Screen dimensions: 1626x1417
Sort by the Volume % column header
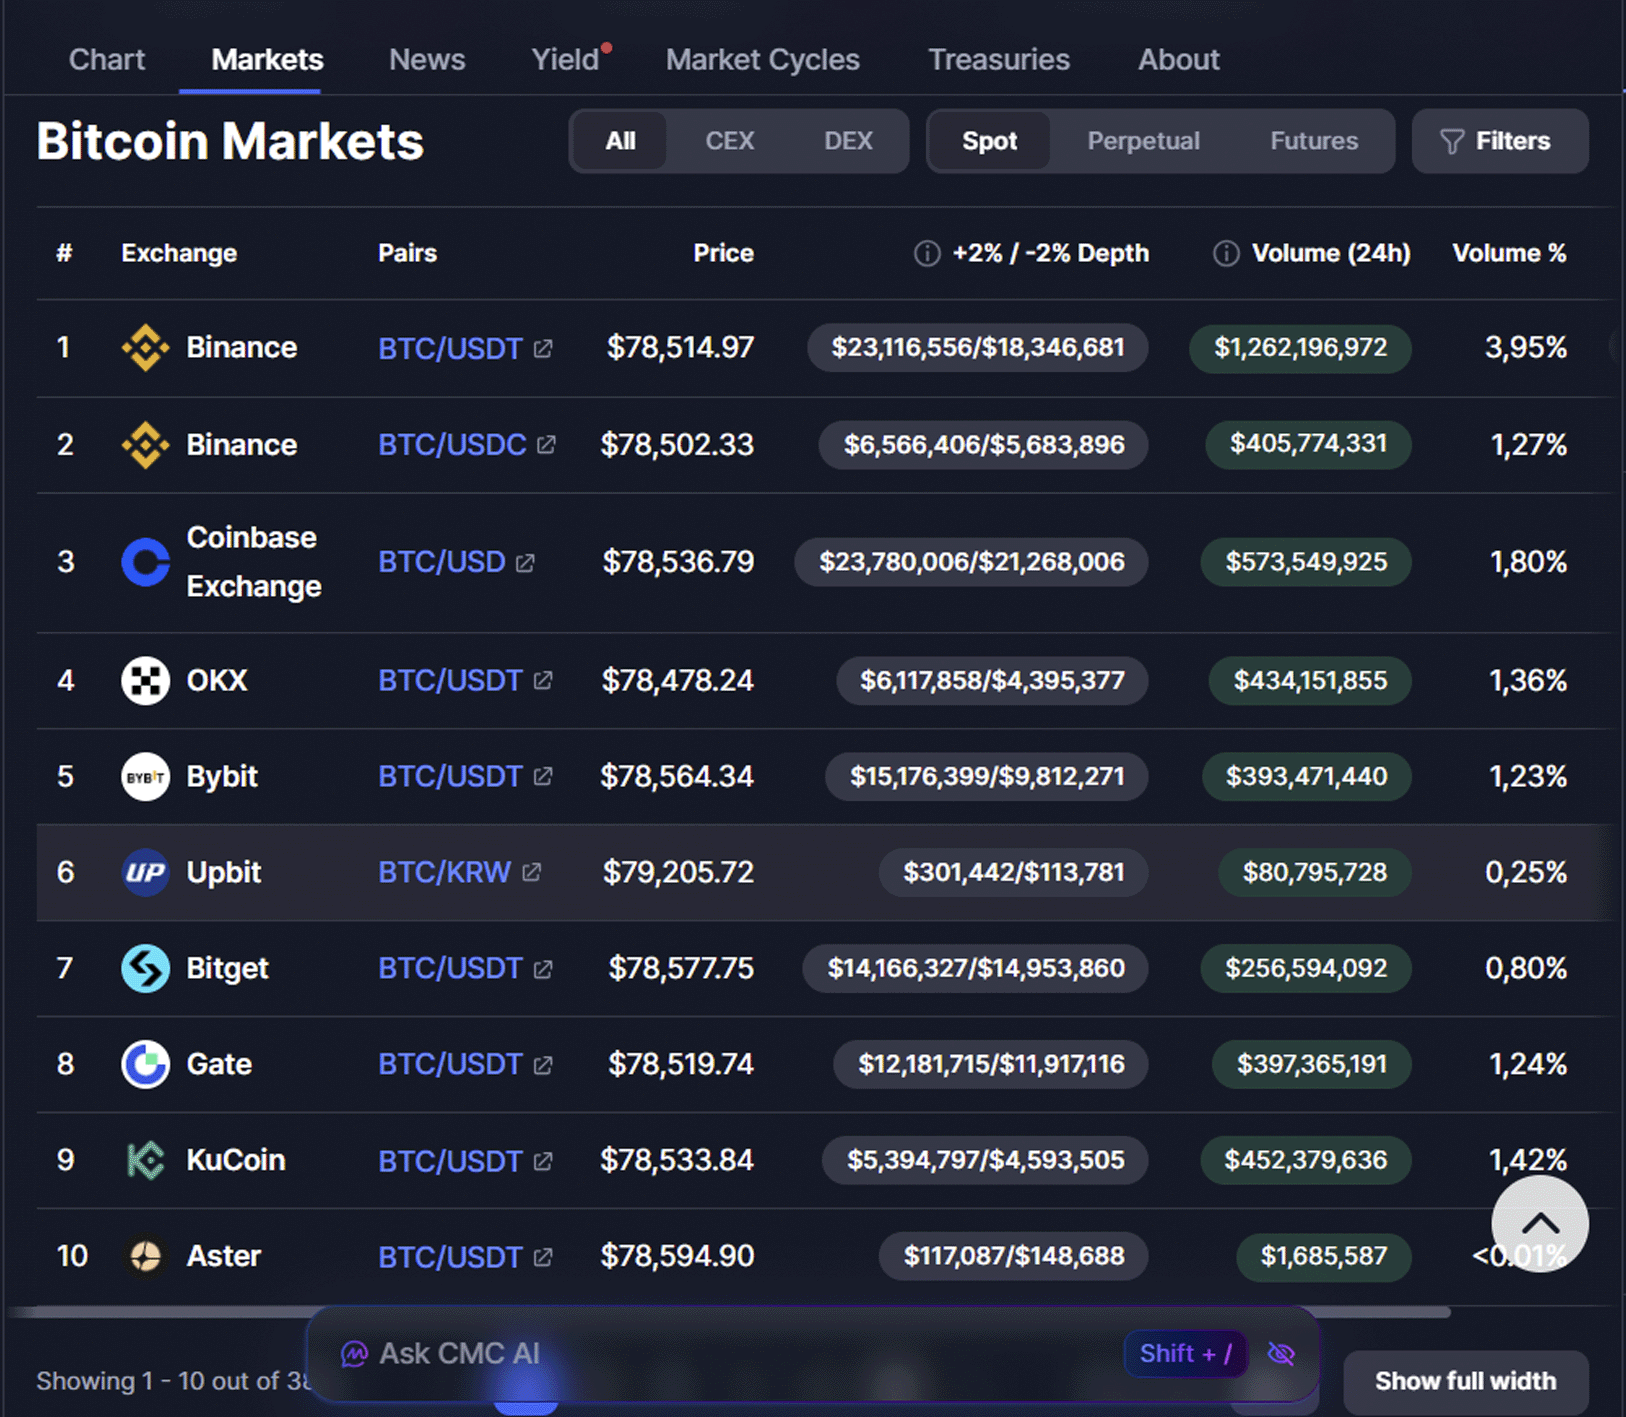1509,254
